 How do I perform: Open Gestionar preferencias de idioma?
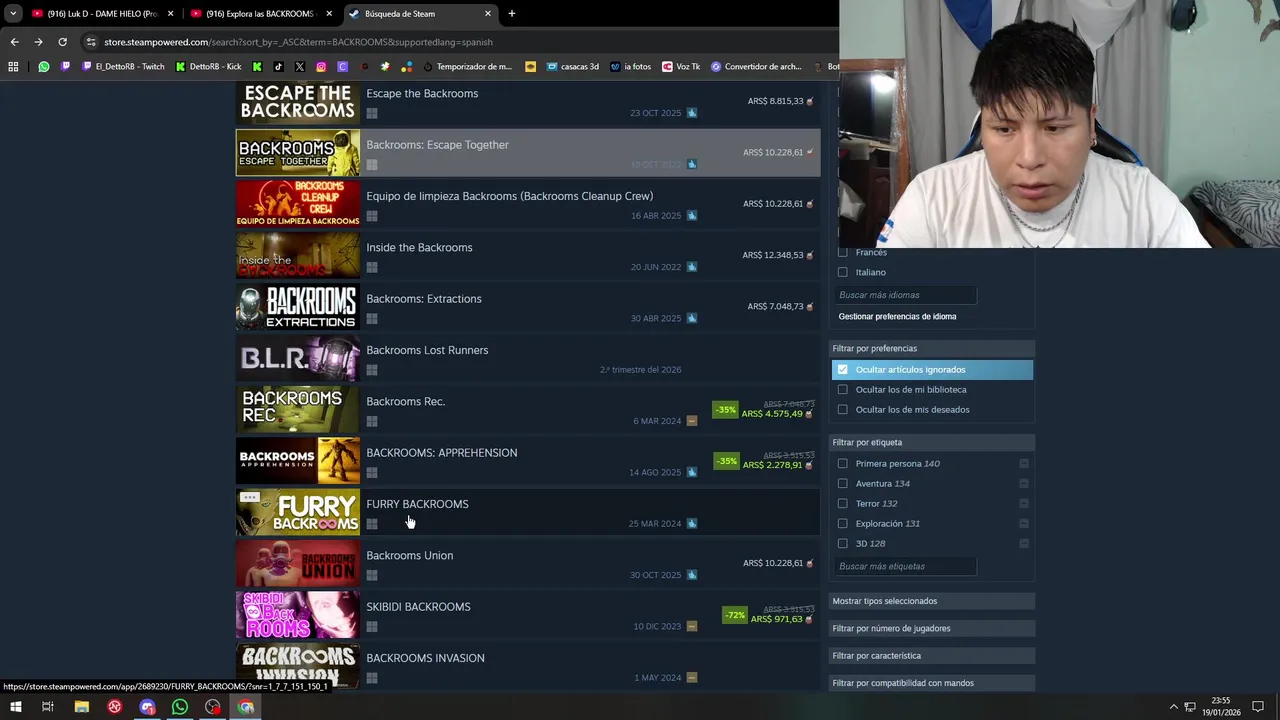coord(897,317)
